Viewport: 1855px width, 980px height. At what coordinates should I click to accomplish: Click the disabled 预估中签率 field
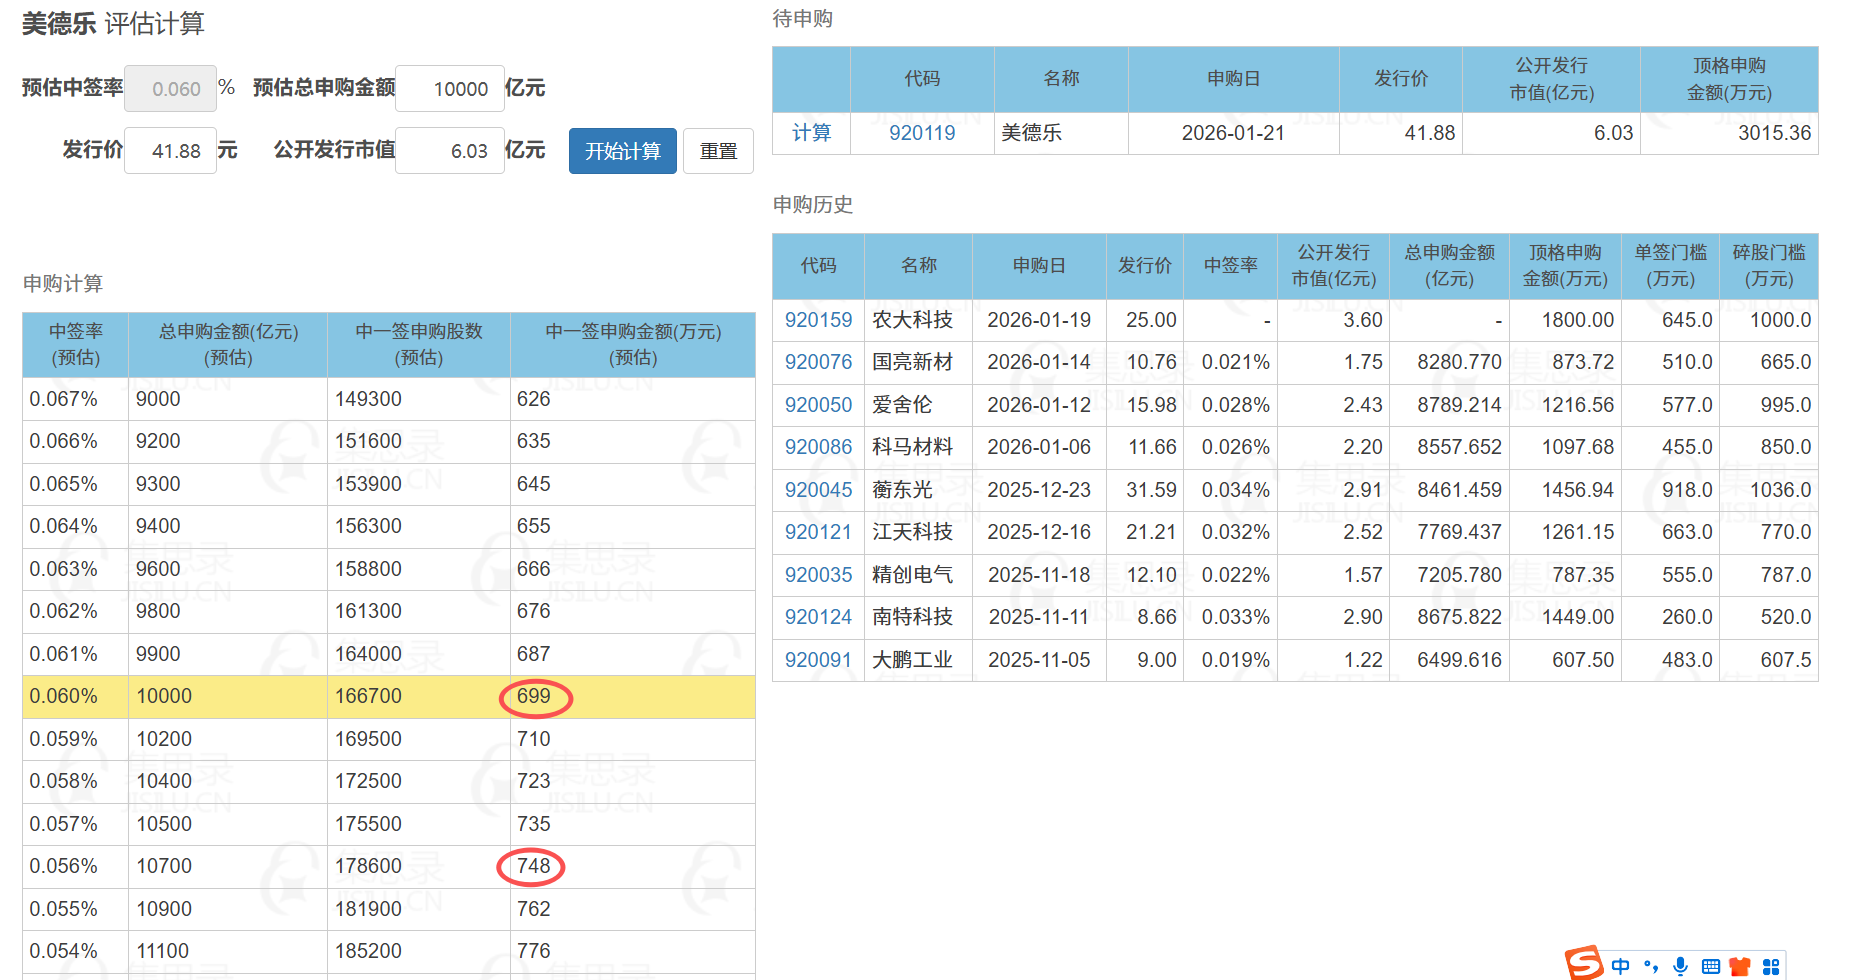(x=171, y=89)
